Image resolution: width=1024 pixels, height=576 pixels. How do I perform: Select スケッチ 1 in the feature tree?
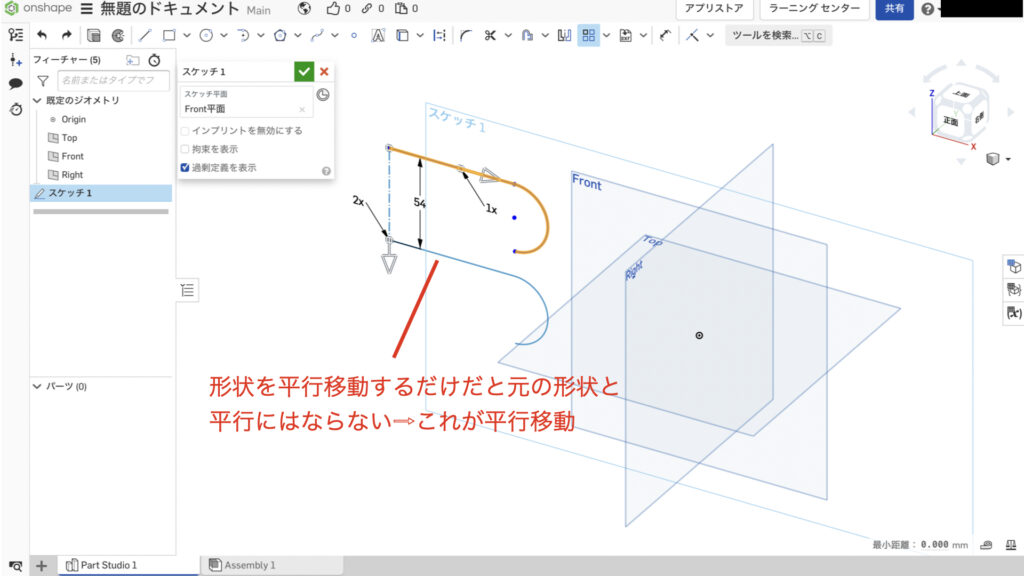[101, 193]
